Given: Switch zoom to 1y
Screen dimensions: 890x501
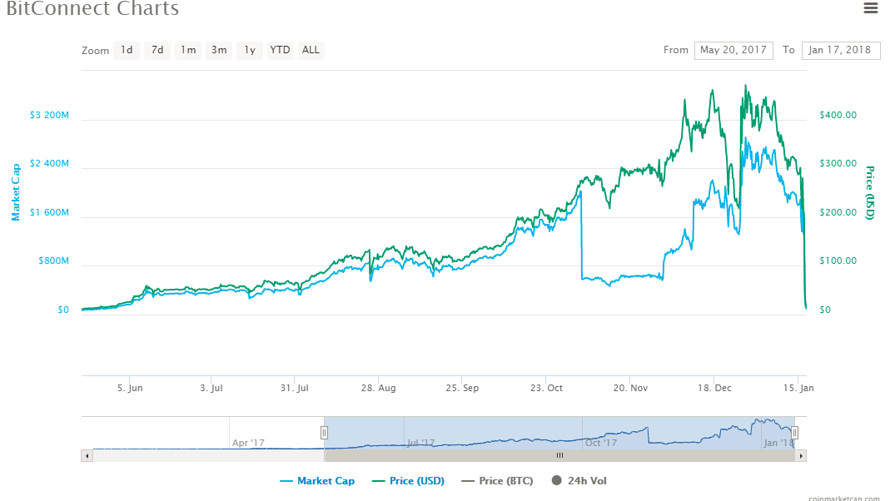Looking at the screenshot, I should click(250, 50).
